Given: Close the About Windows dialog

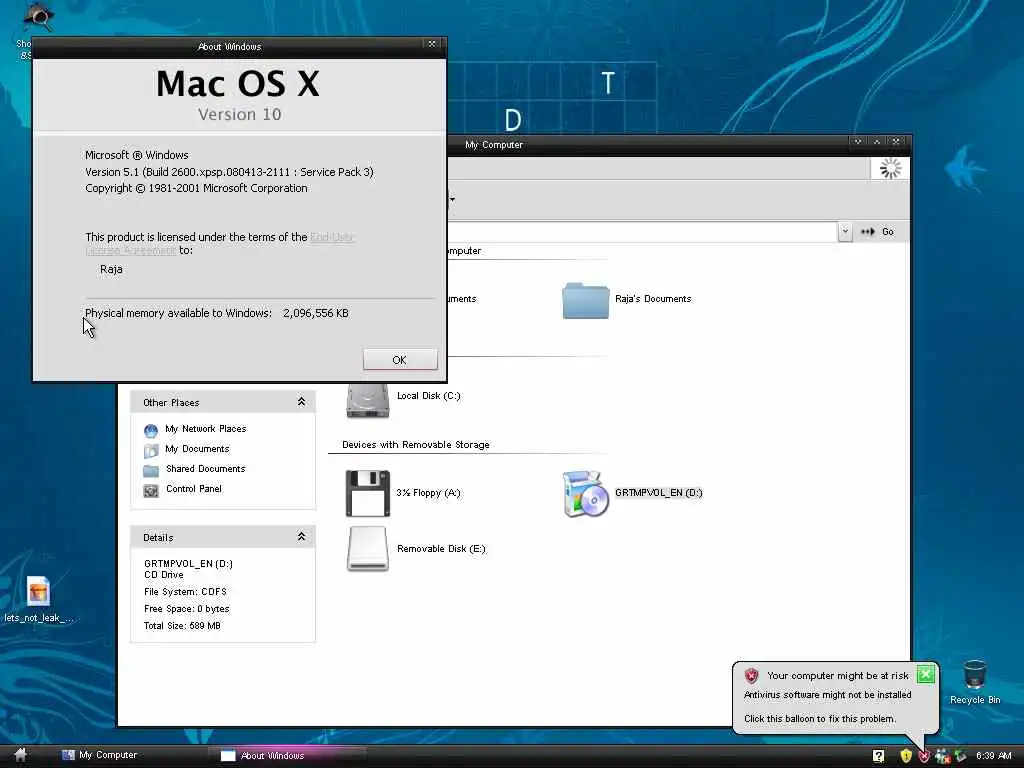Looking at the screenshot, I should [x=432, y=44].
